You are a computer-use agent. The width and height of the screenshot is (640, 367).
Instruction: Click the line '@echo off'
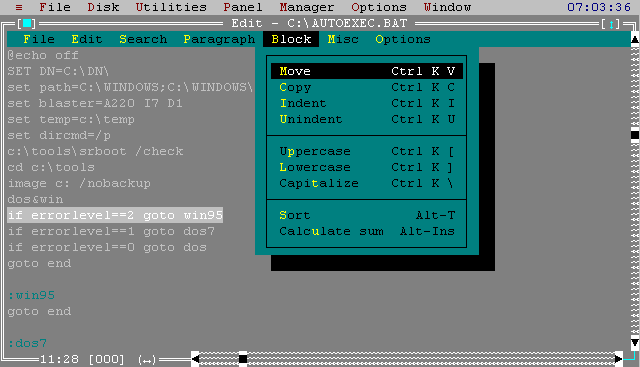(x=43, y=55)
